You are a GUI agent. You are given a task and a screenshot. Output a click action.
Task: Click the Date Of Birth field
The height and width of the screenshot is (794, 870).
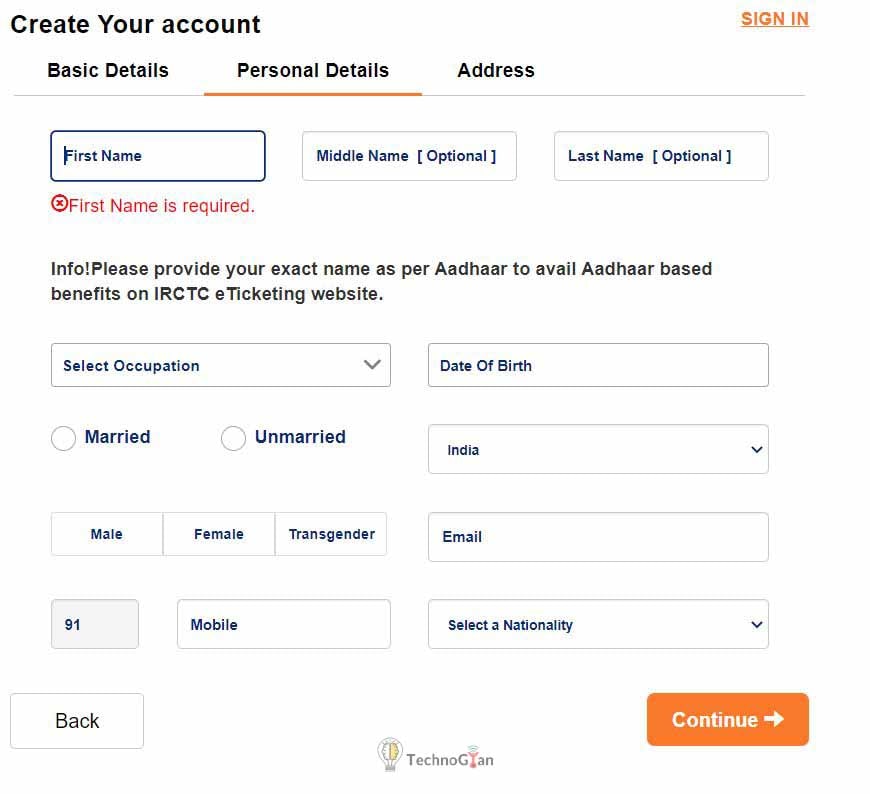click(598, 365)
